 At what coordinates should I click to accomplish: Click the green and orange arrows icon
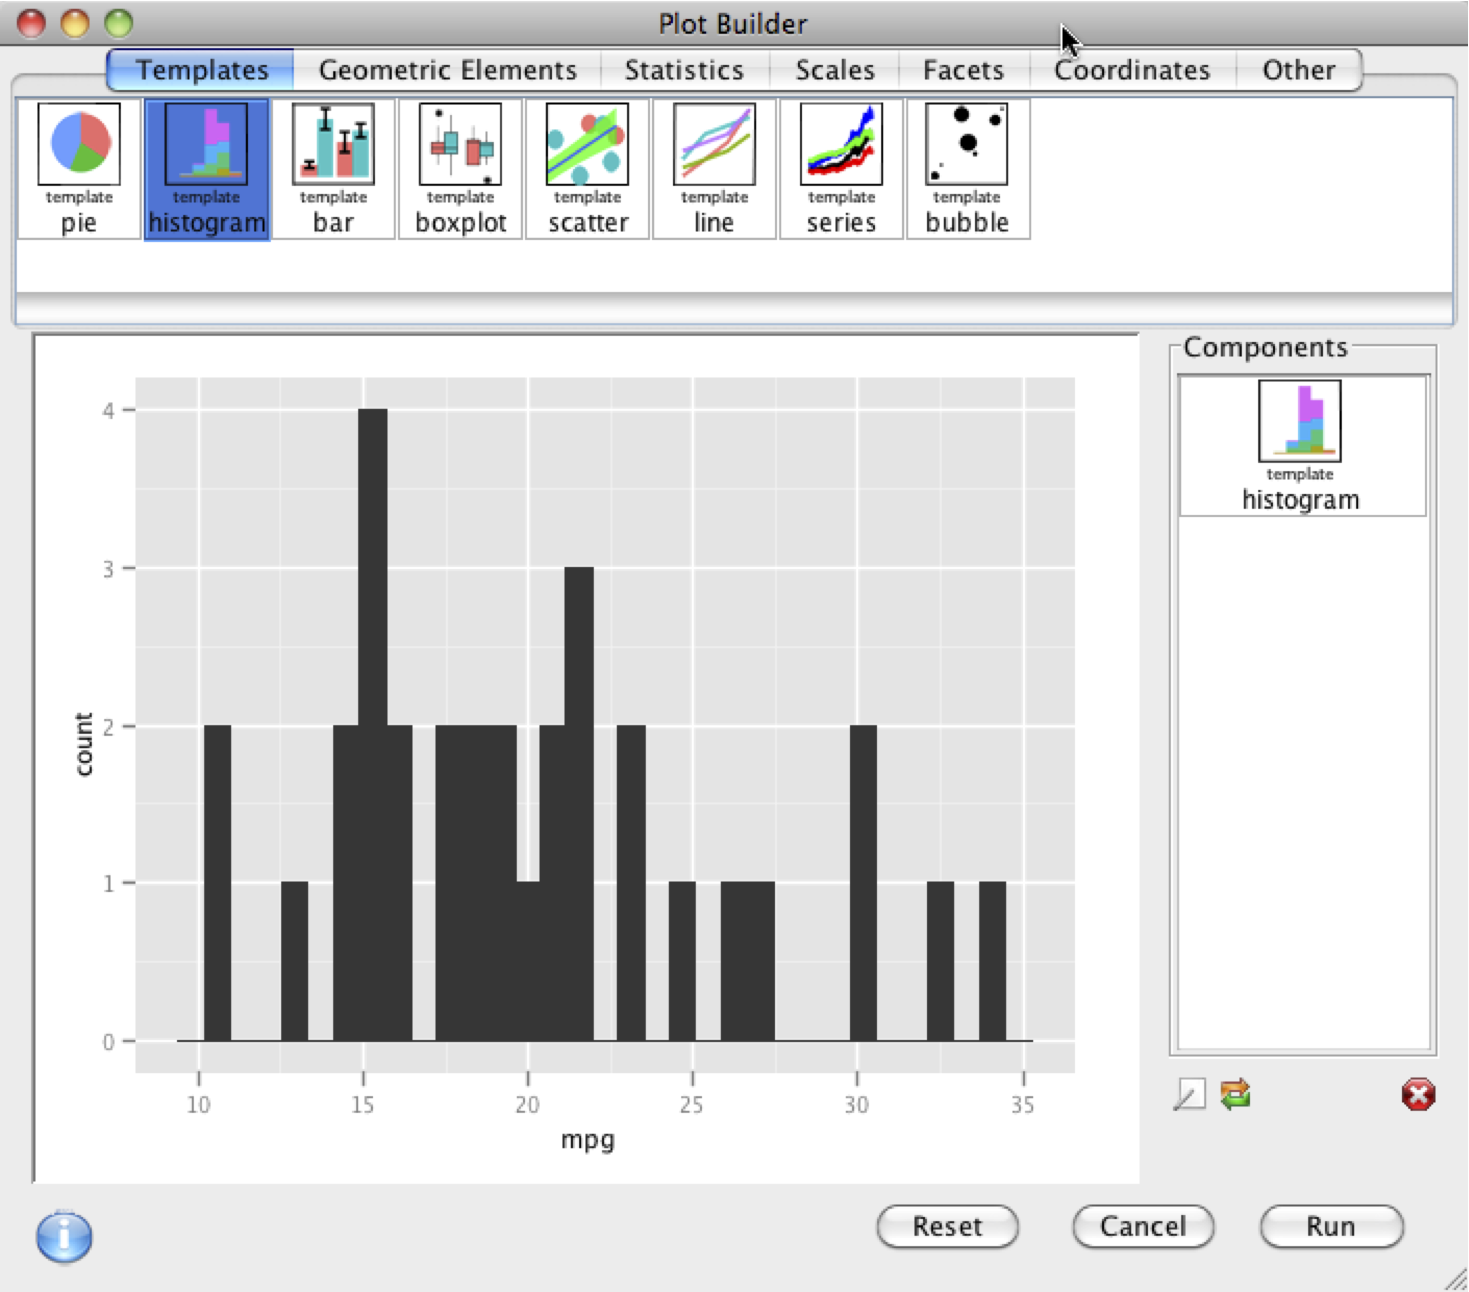pyautogui.click(x=1236, y=1094)
